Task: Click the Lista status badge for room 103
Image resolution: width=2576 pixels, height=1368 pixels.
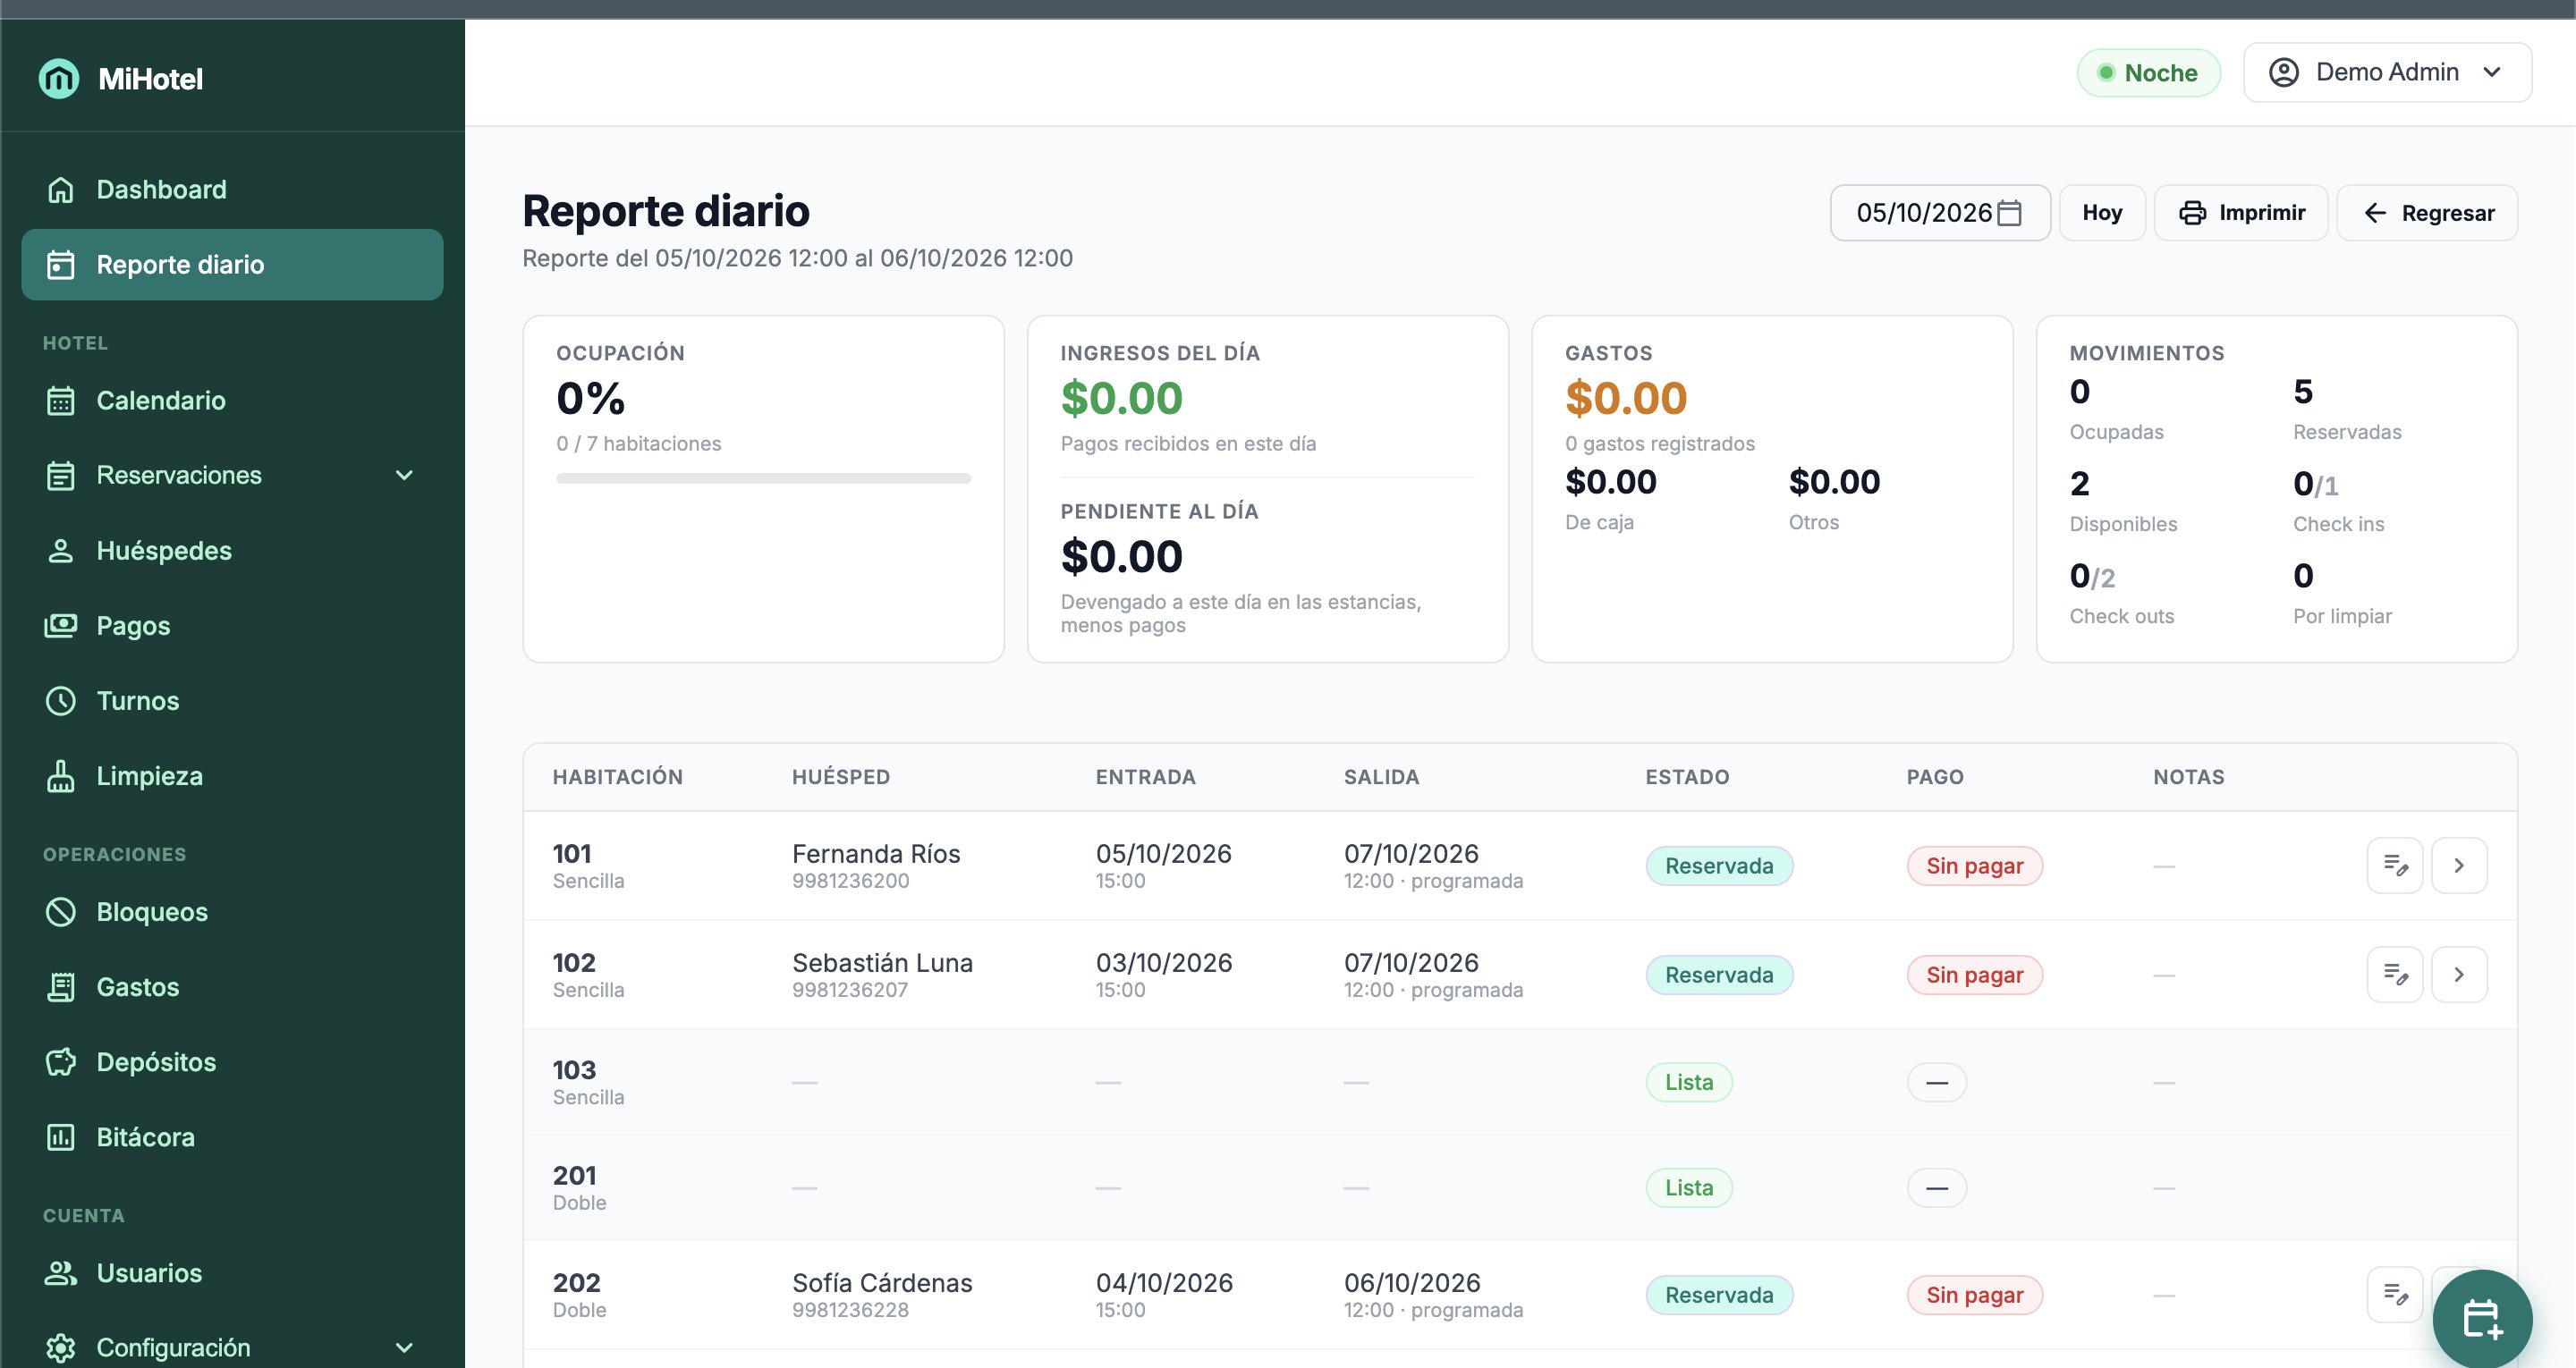Action: coord(1688,1082)
